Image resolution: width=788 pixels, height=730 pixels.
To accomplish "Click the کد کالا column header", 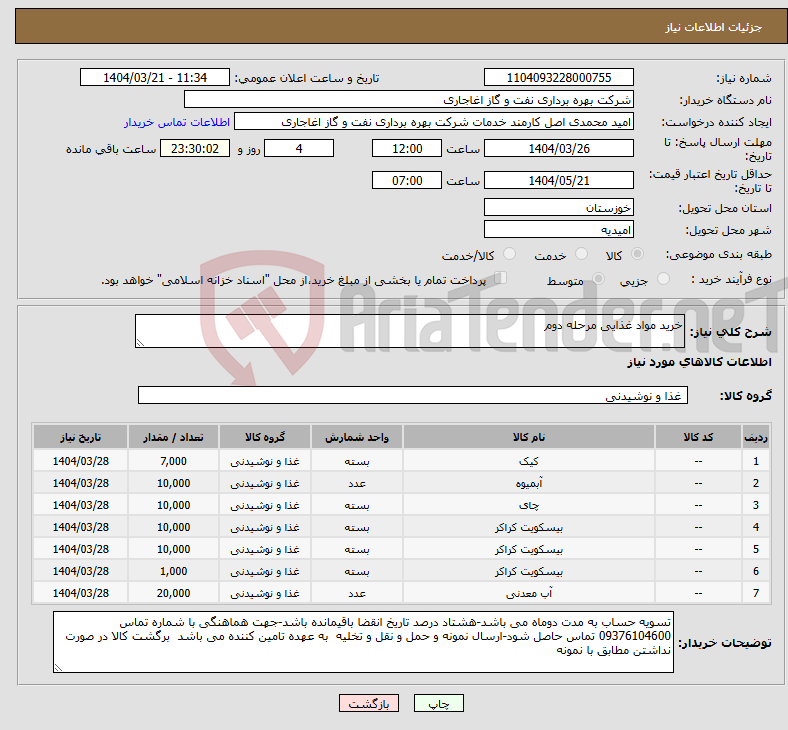I will tap(698, 437).
